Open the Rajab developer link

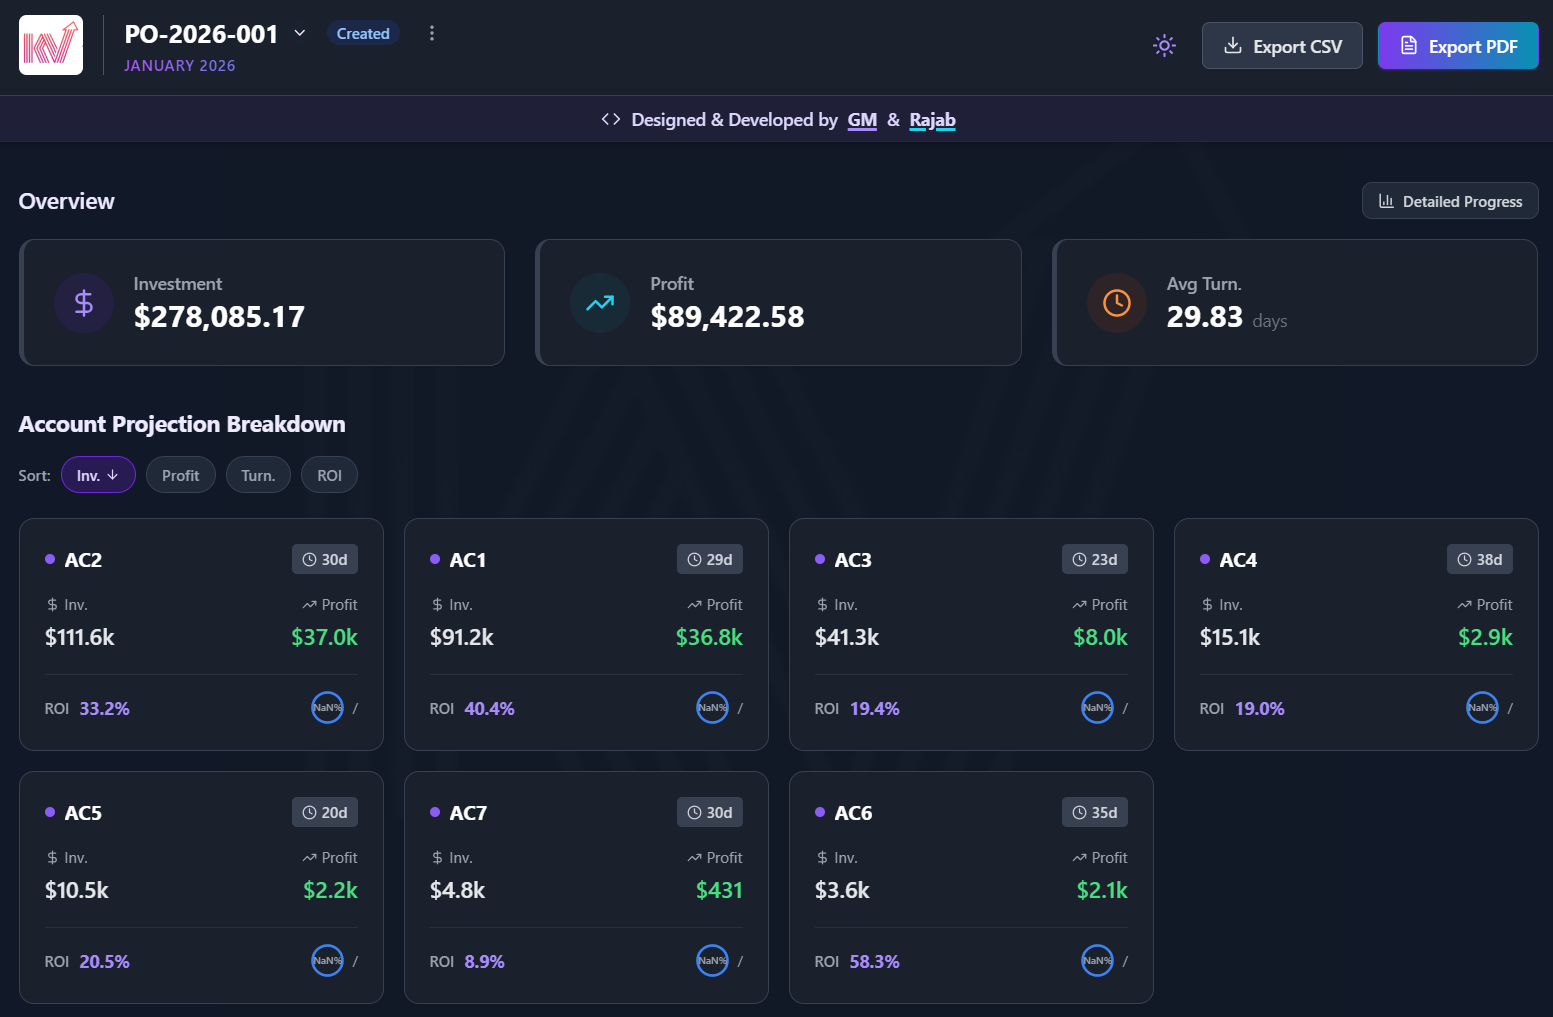click(932, 120)
